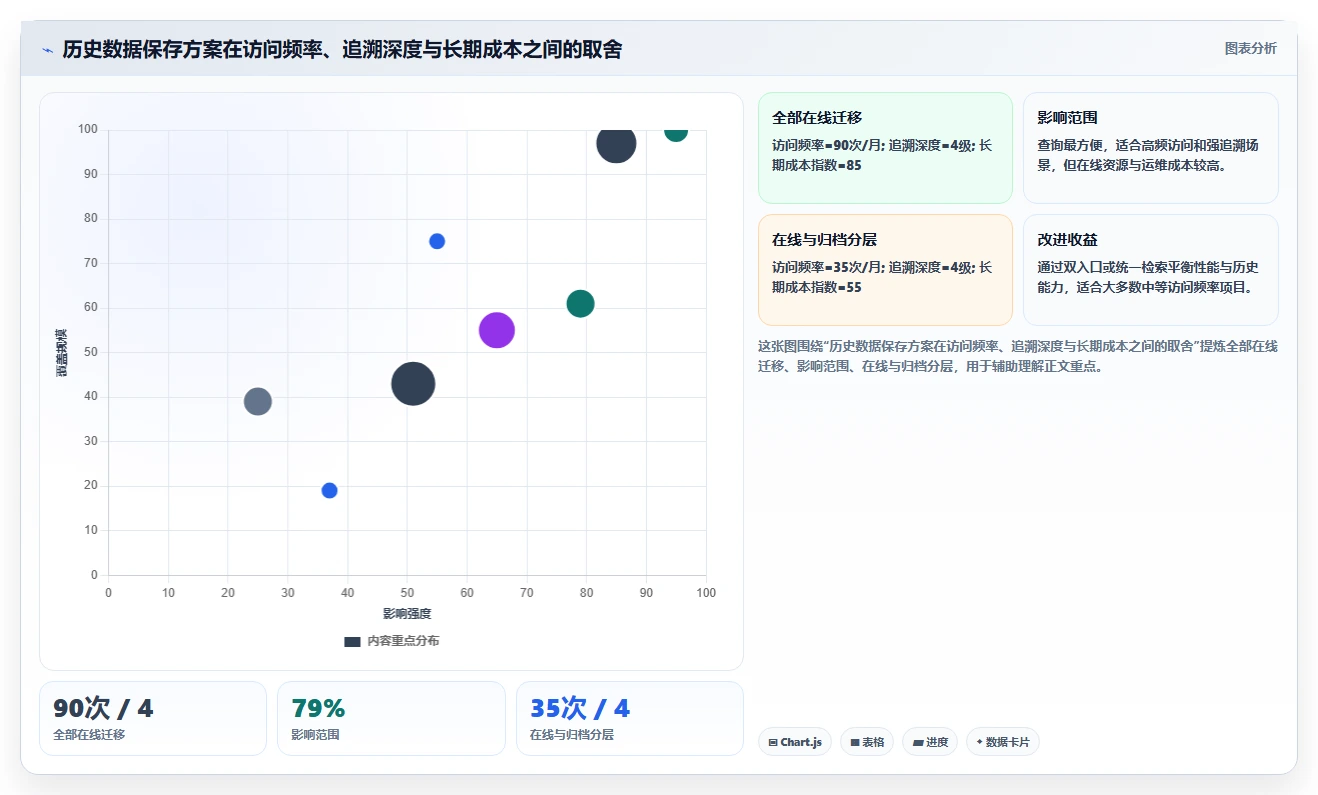
Task: Click the square icon inside the 表格 tag
Action: coord(855,742)
